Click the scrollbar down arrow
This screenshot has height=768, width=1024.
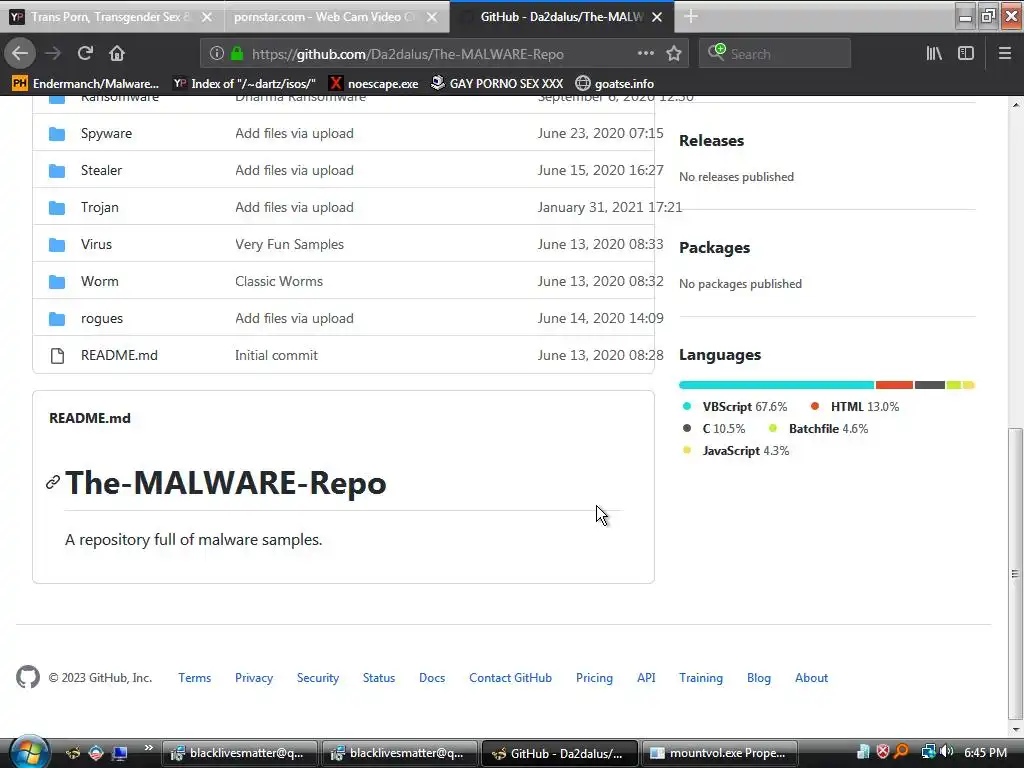(1015, 729)
